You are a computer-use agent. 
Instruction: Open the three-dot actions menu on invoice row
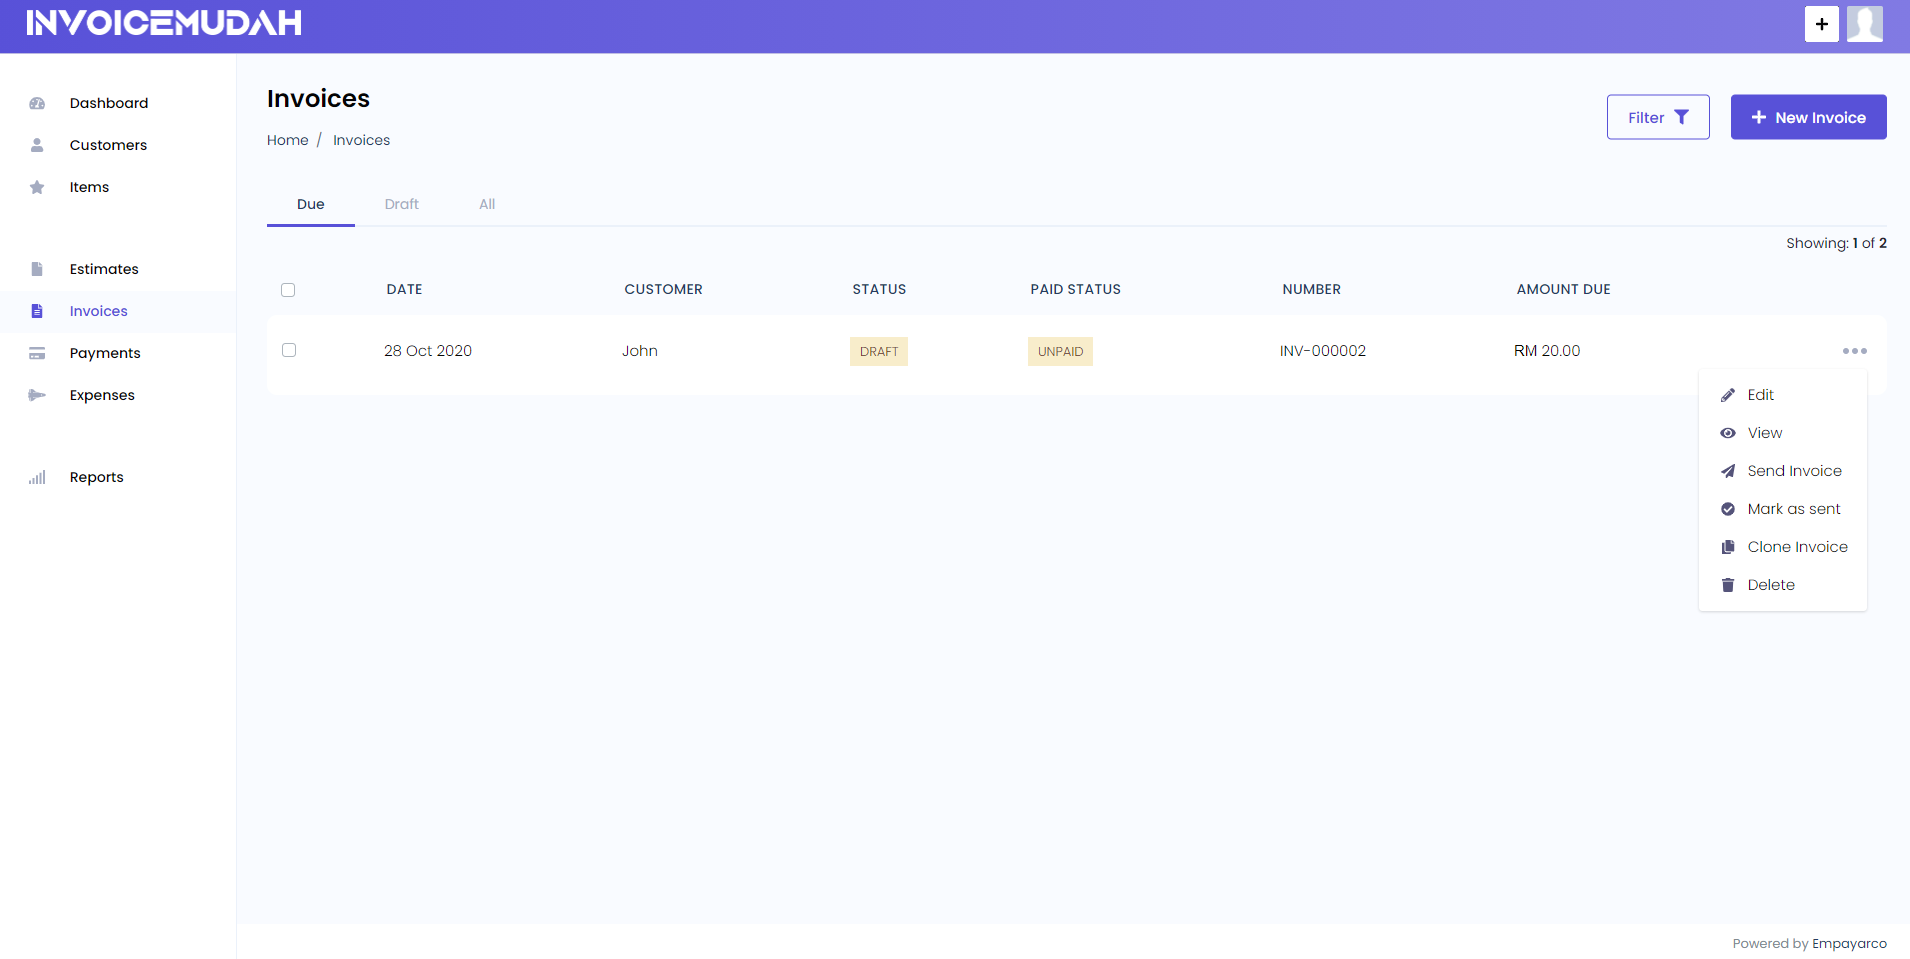[1854, 350]
